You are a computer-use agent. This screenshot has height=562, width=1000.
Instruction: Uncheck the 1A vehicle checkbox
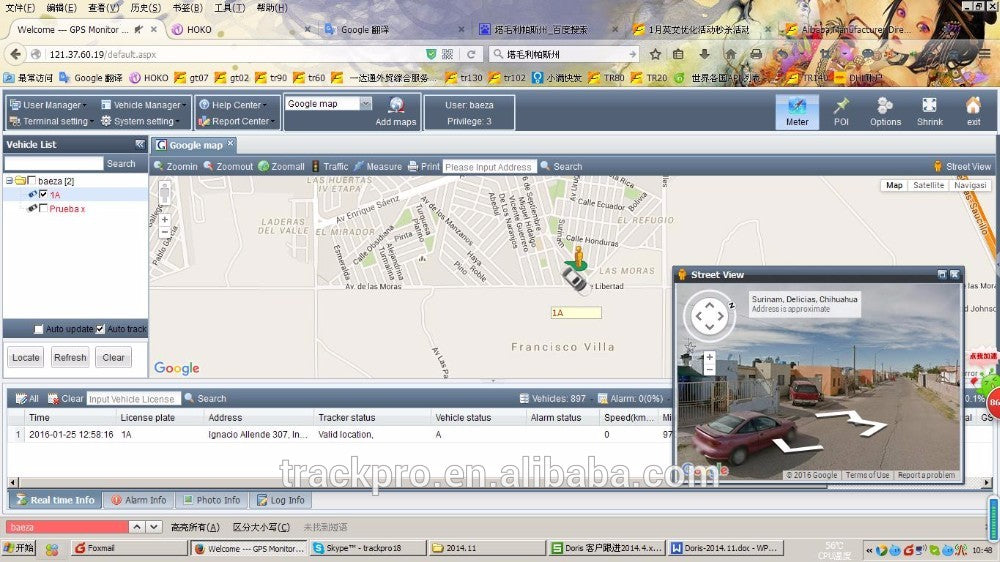click(x=43, y=194)
